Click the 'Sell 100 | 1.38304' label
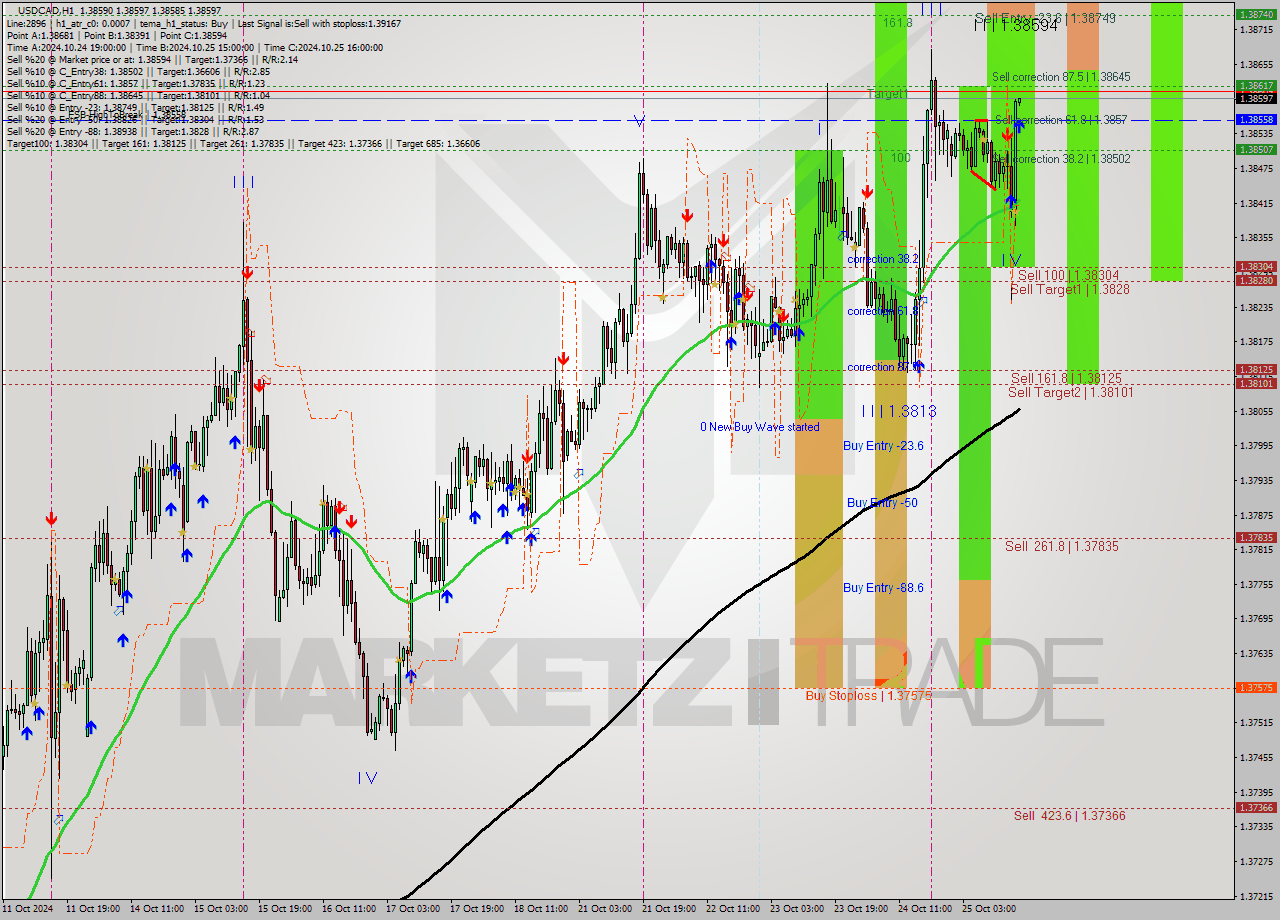This screenshot has width=1280, height=920. [x=1068, y=275]
